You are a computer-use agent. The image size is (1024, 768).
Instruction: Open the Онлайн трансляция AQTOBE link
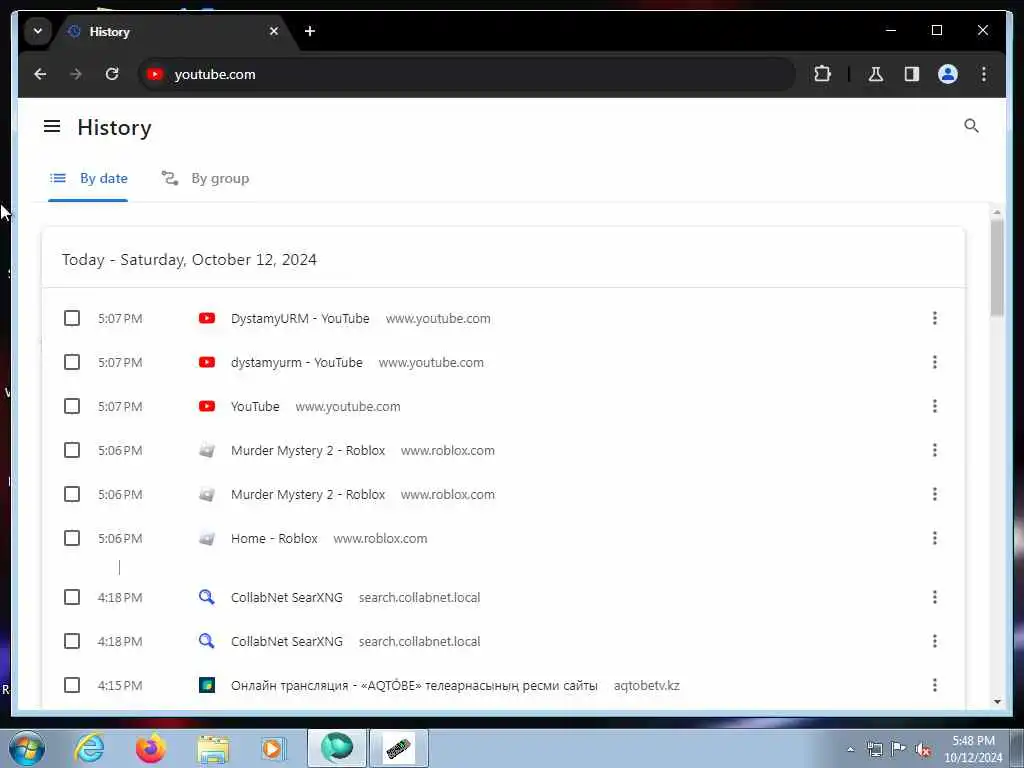[414, 685]
